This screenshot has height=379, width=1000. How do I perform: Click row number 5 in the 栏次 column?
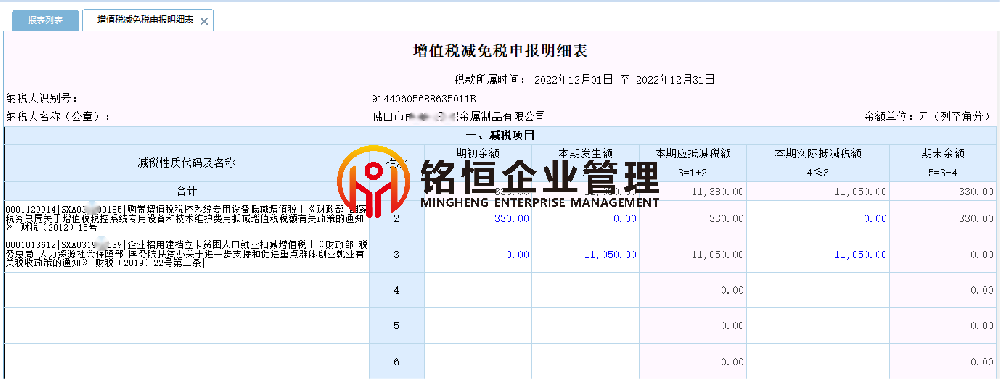tap(397, 326)
